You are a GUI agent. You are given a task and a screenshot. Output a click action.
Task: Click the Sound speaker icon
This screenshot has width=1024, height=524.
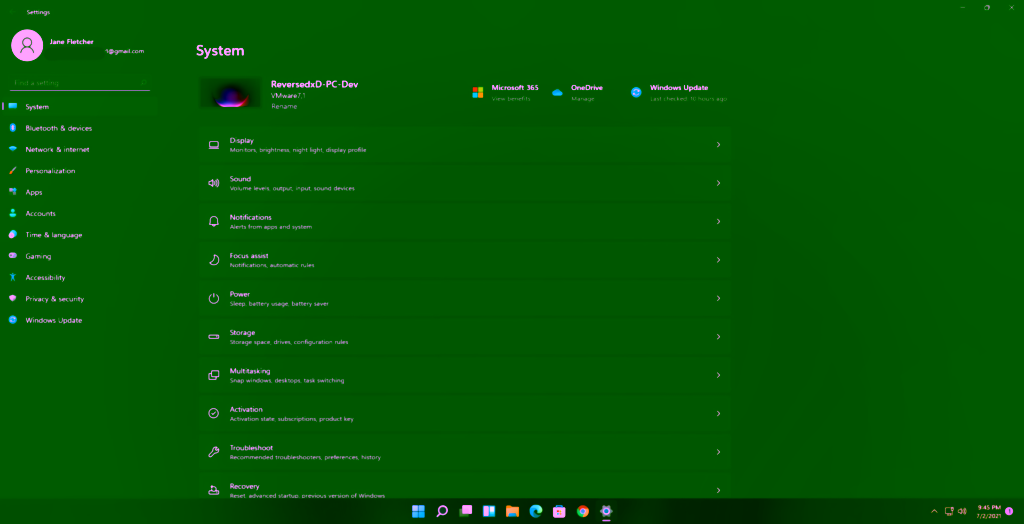(213, 183)
